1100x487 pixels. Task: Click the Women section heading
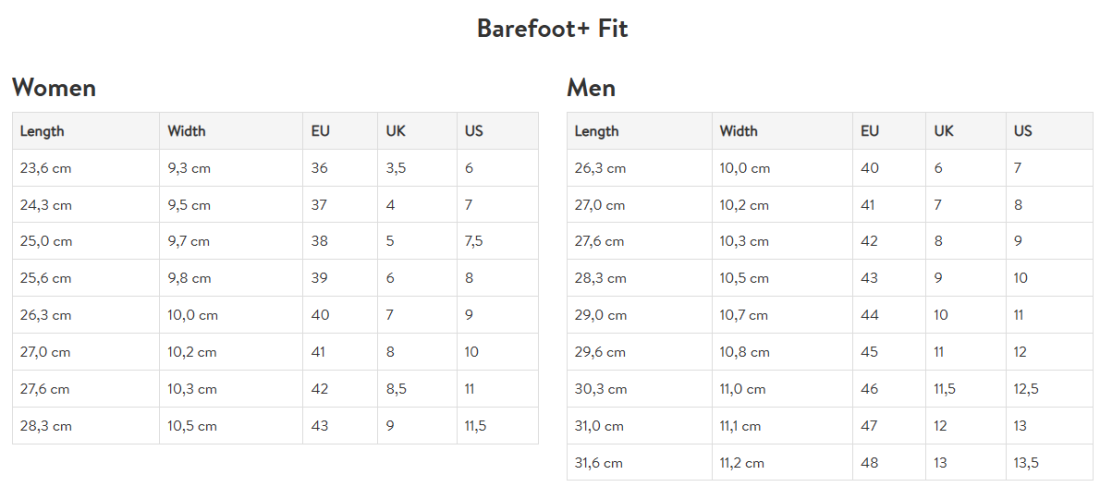pyautogui.click(x=54, y=88)
